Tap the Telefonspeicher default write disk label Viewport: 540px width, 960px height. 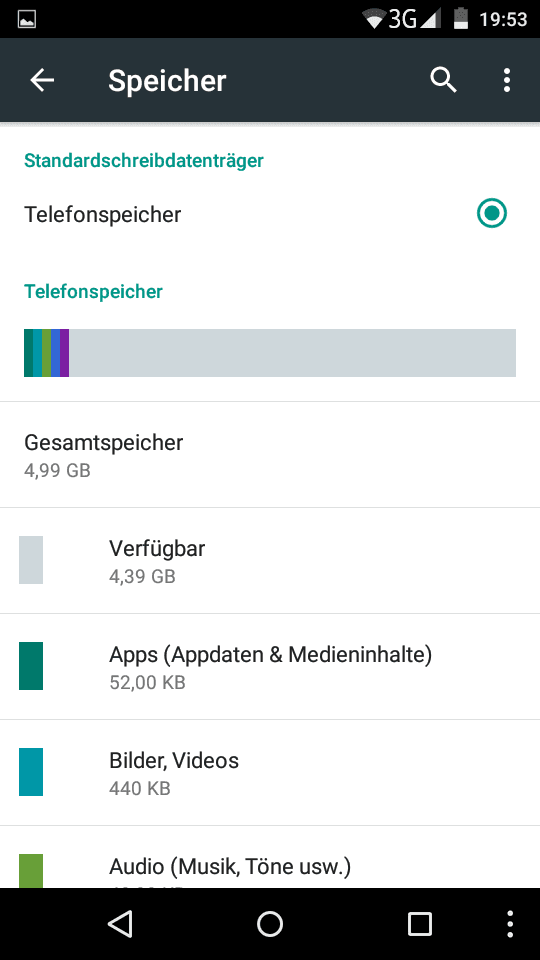point(102,215)
